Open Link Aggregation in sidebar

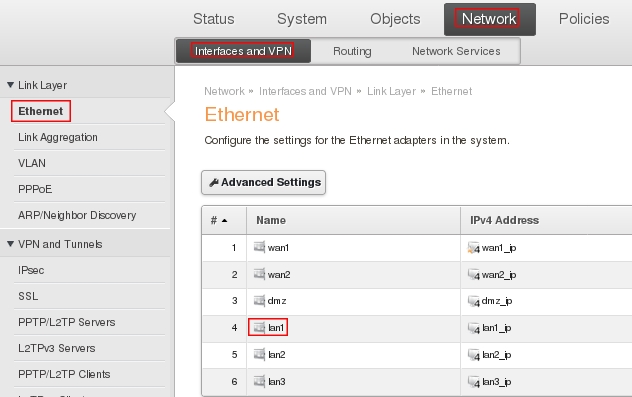58,137
